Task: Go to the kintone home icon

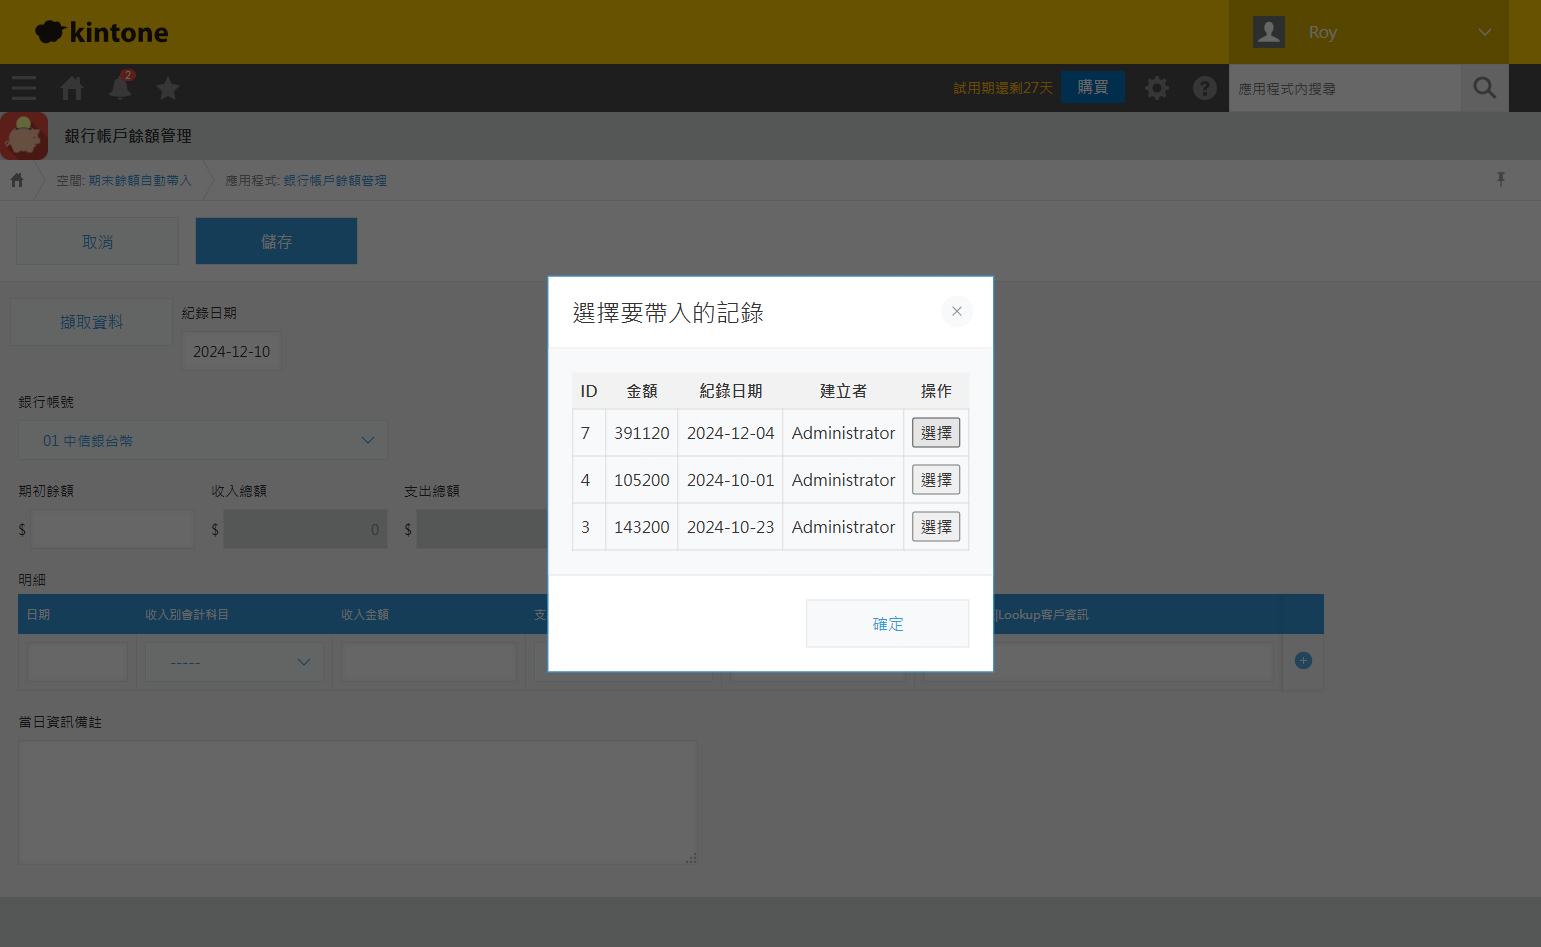Action: coord(72,88)
